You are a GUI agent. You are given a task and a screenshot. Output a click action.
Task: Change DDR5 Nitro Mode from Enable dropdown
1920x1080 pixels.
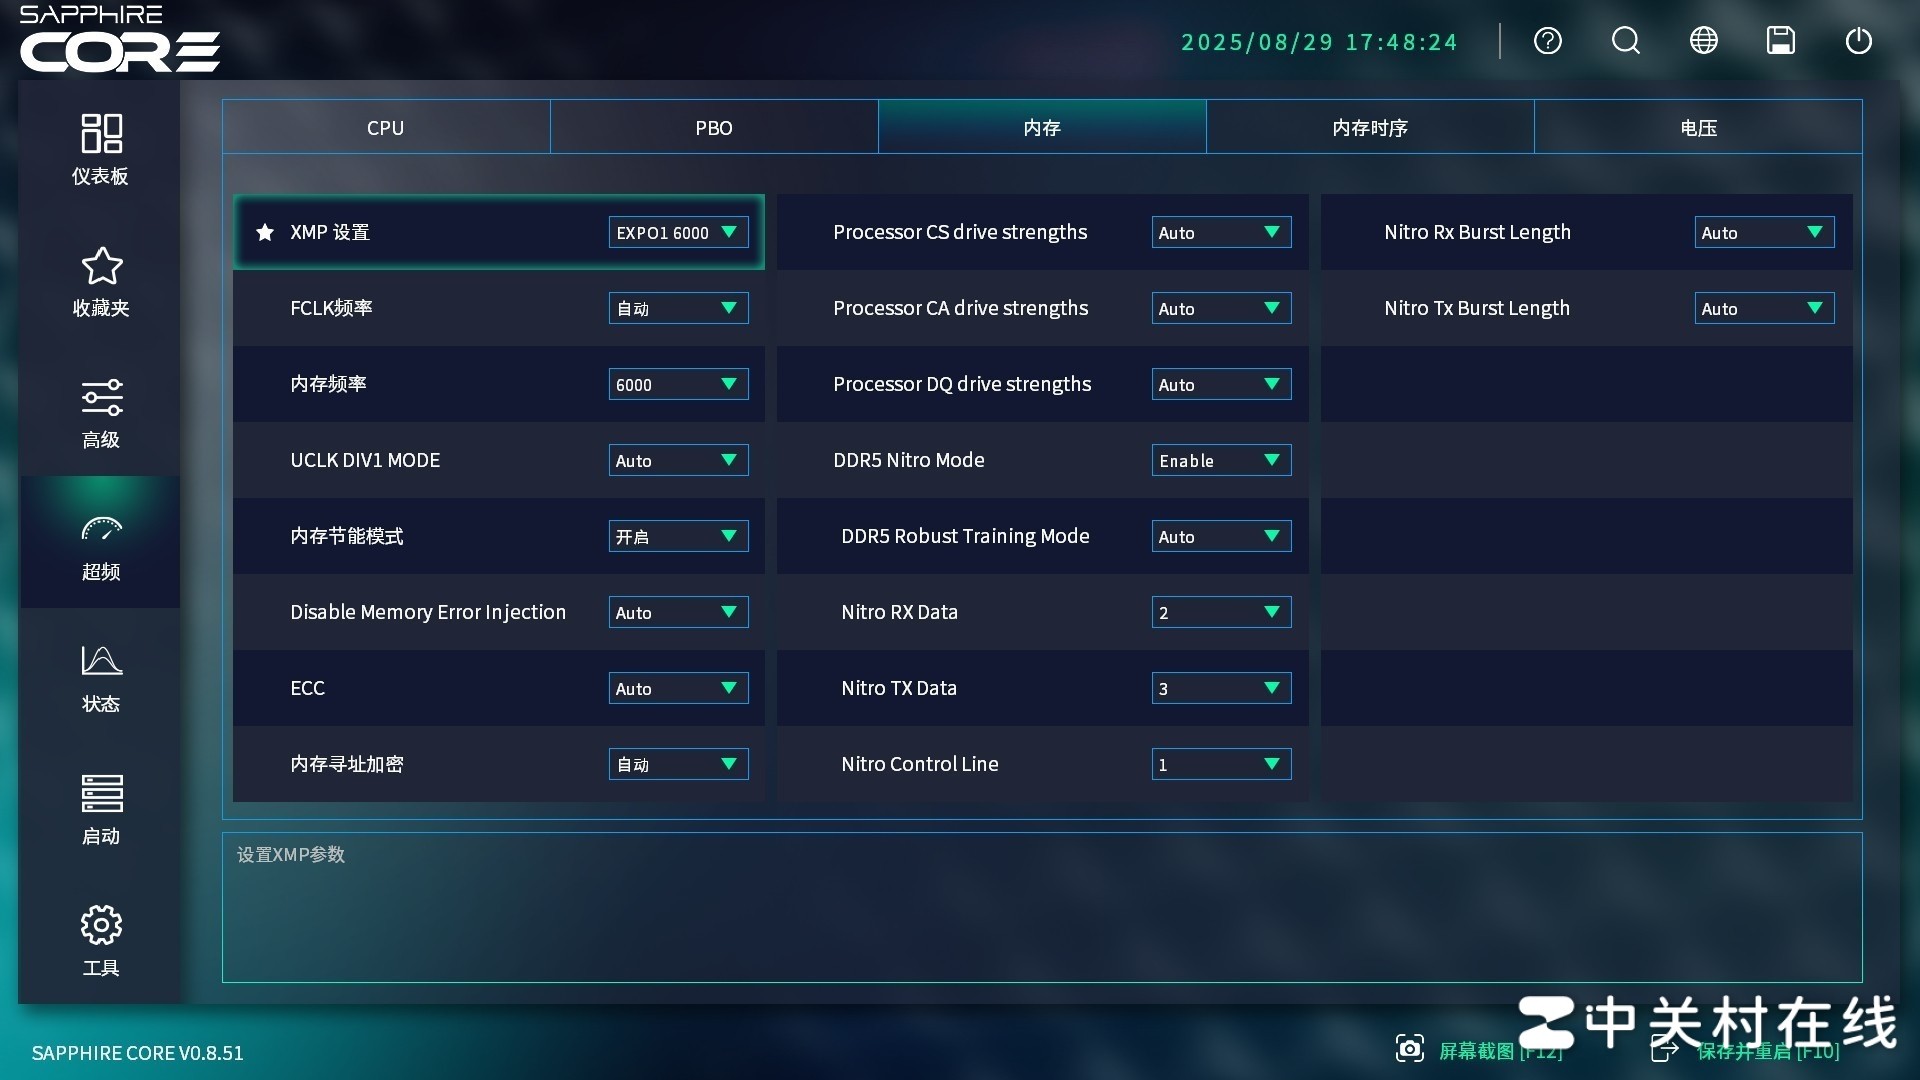[x=1220, y=460]
